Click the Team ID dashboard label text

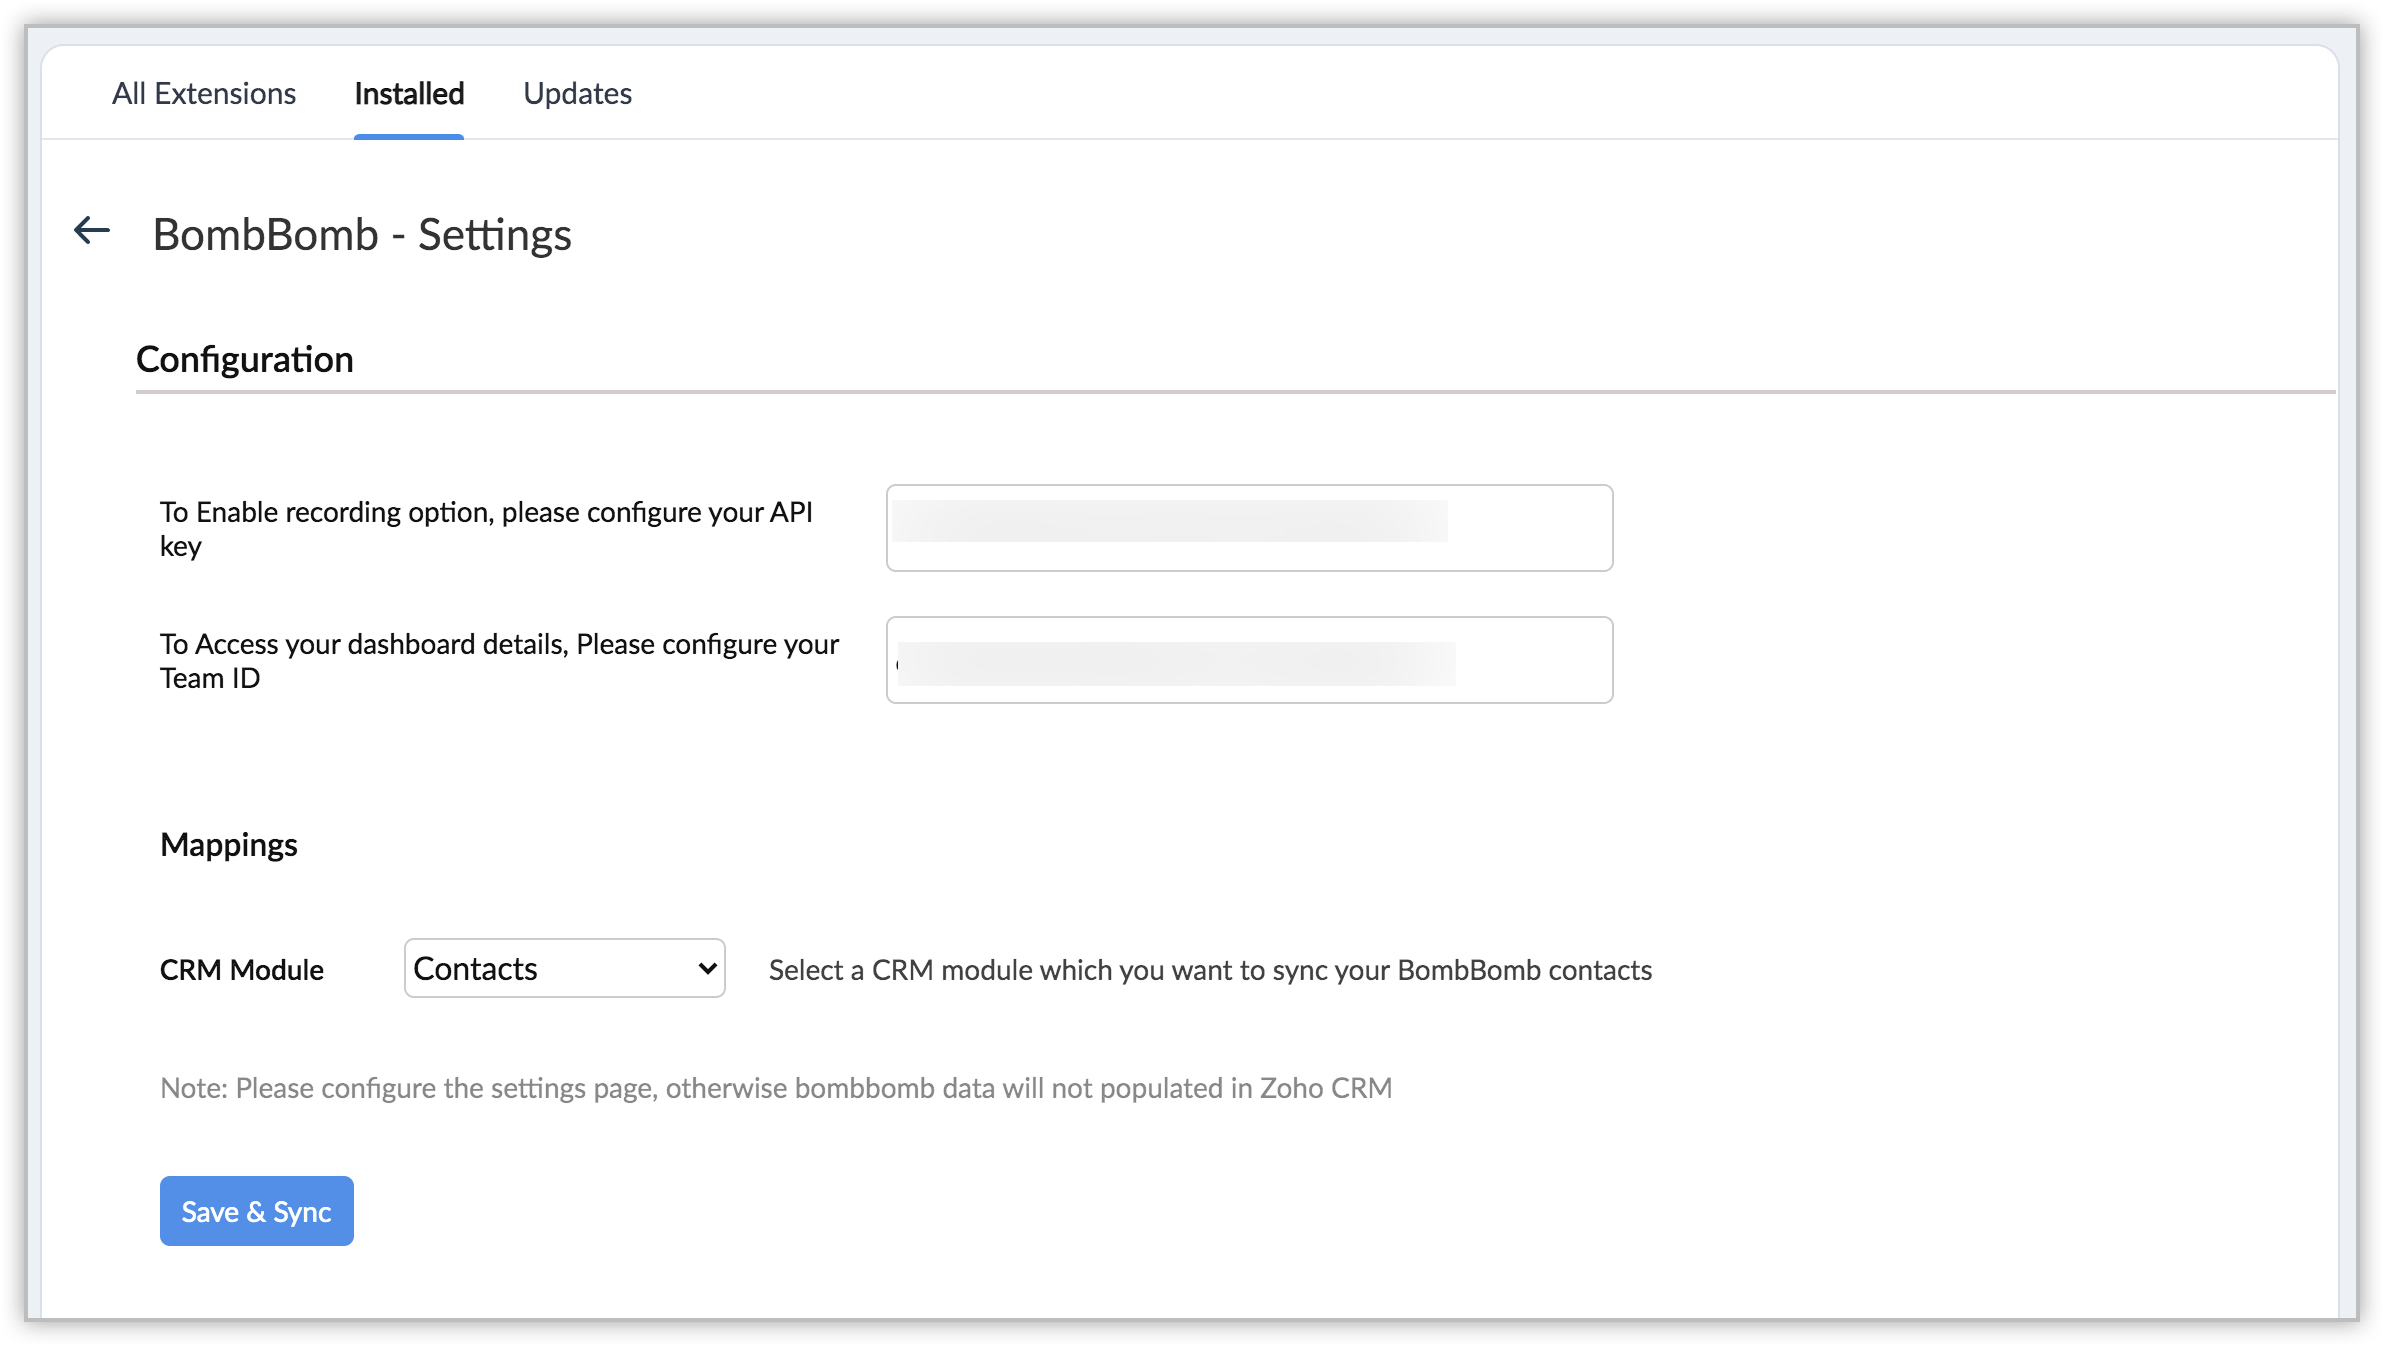coord(499,660)
